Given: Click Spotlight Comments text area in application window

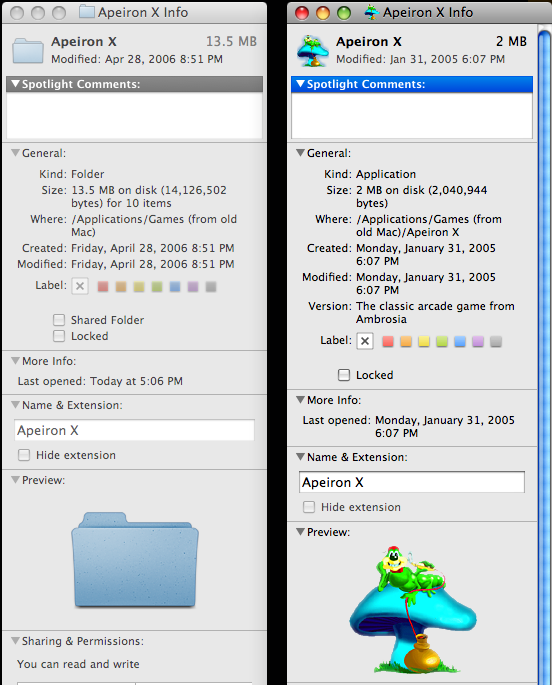Looking at the screenshot, I should pyautogui.click(x=412, y=115).
